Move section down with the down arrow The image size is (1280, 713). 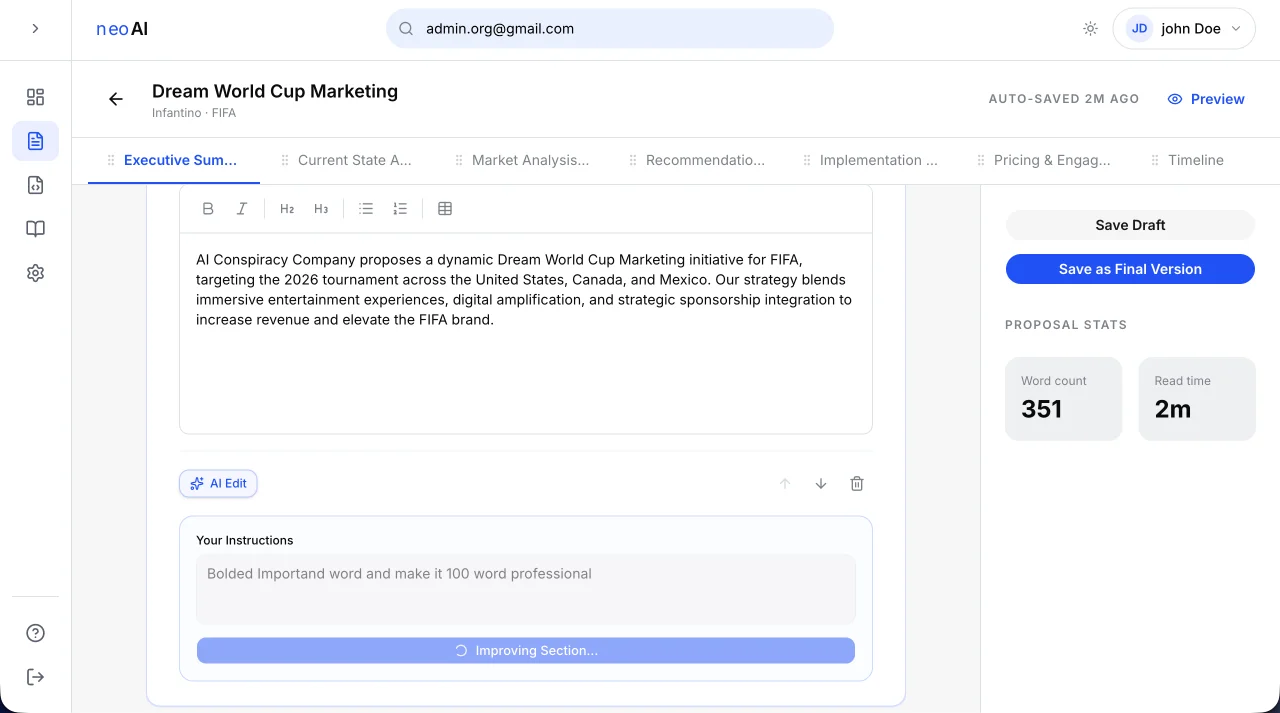[821, 484]
